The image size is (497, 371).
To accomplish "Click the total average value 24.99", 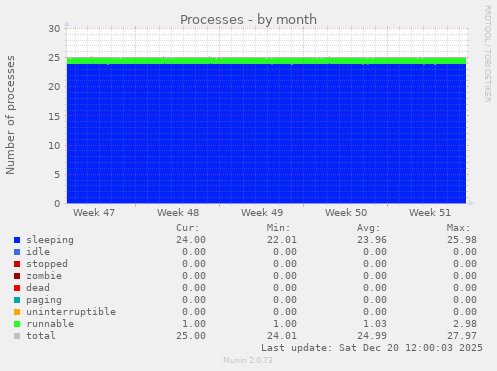I will pos(372,336).
